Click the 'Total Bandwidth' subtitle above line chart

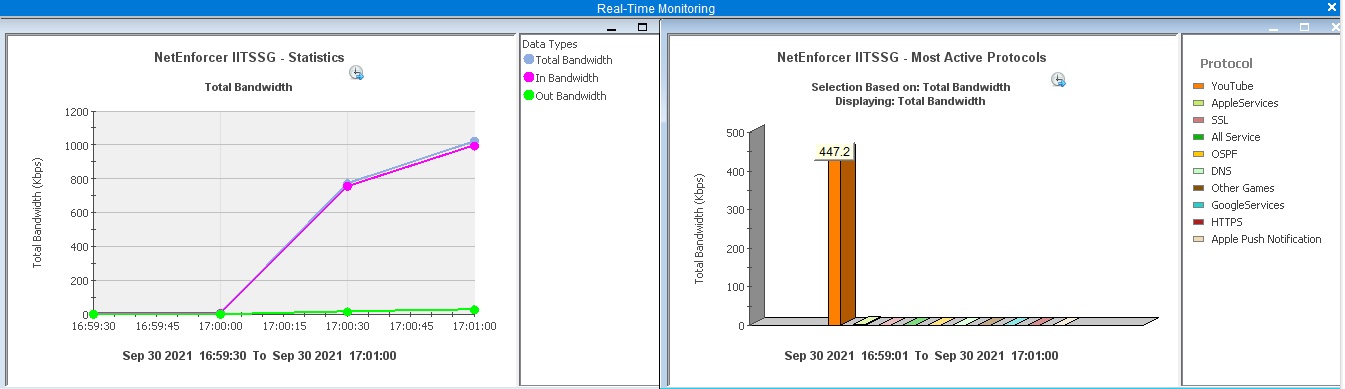249,87
